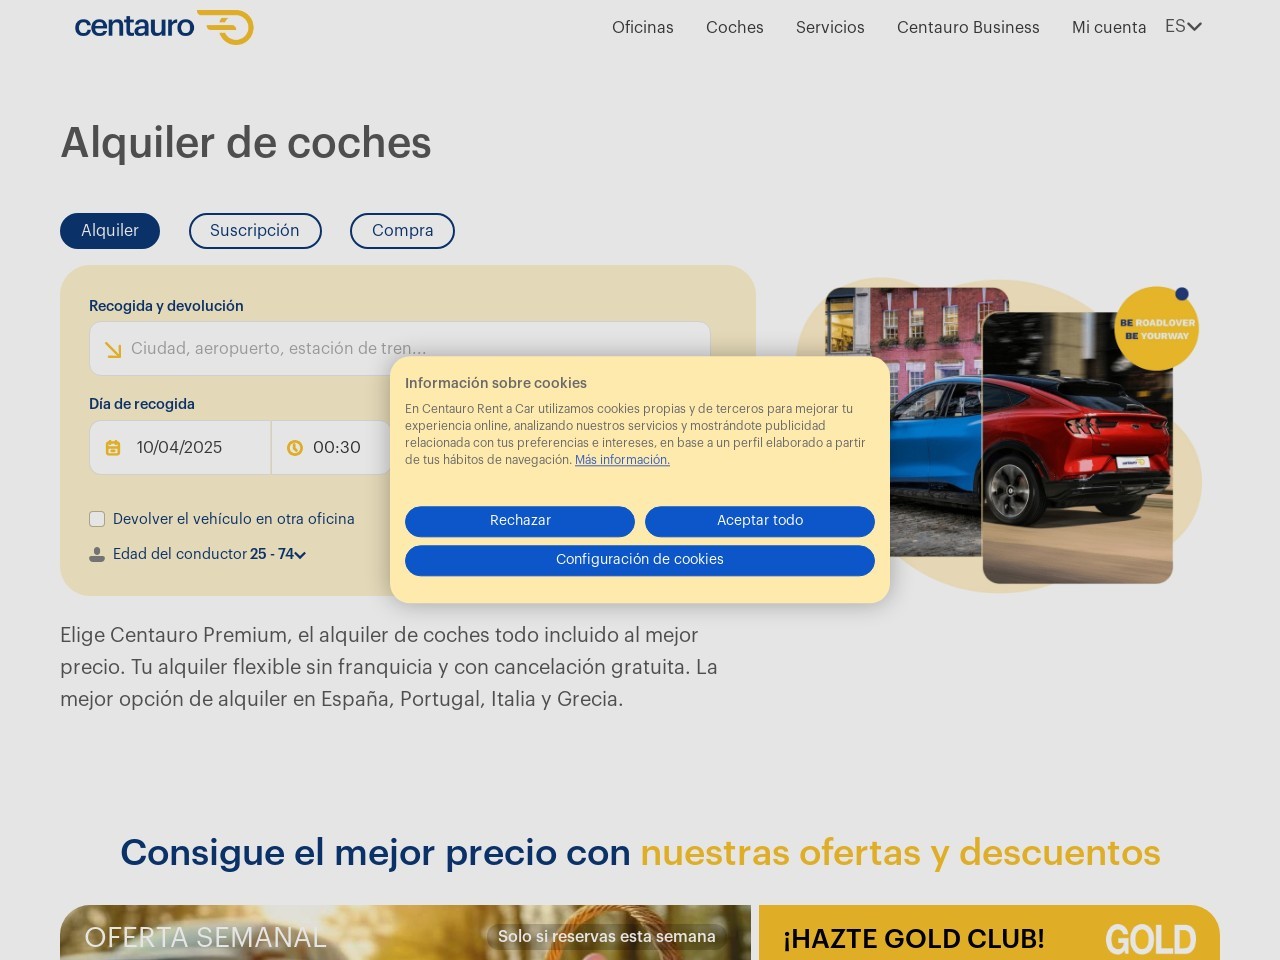1280x960 pixels.
Task: Open the ¡Hazte Gold Club! banner
Action: [x=989, y=933]
